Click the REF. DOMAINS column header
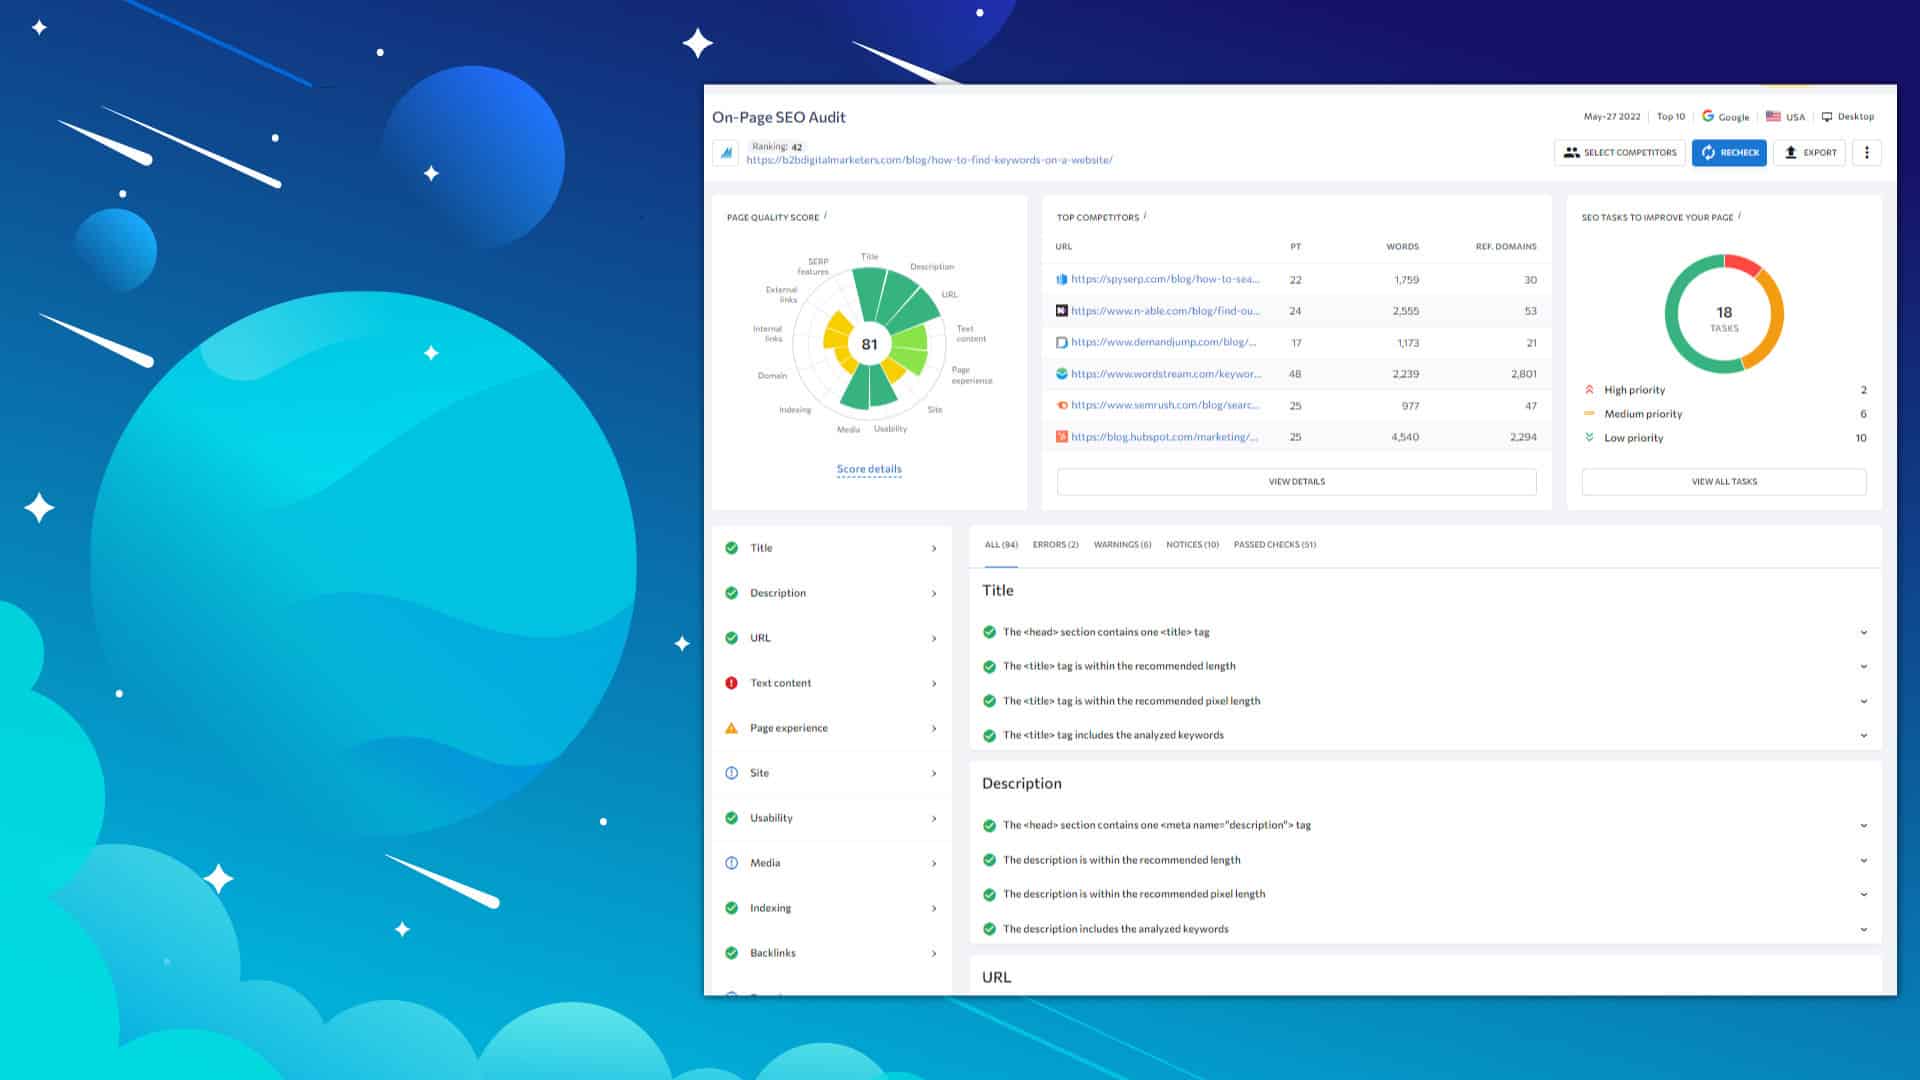 1506,246
